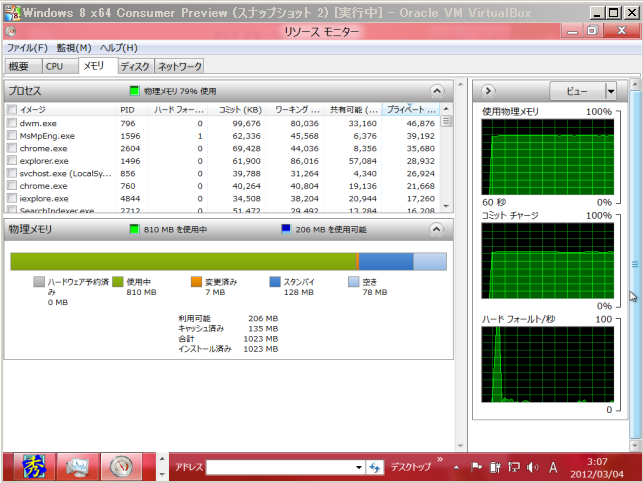Screen dimensions: 643x483
Task: Collapse the プロセス section
Action: 435,90
